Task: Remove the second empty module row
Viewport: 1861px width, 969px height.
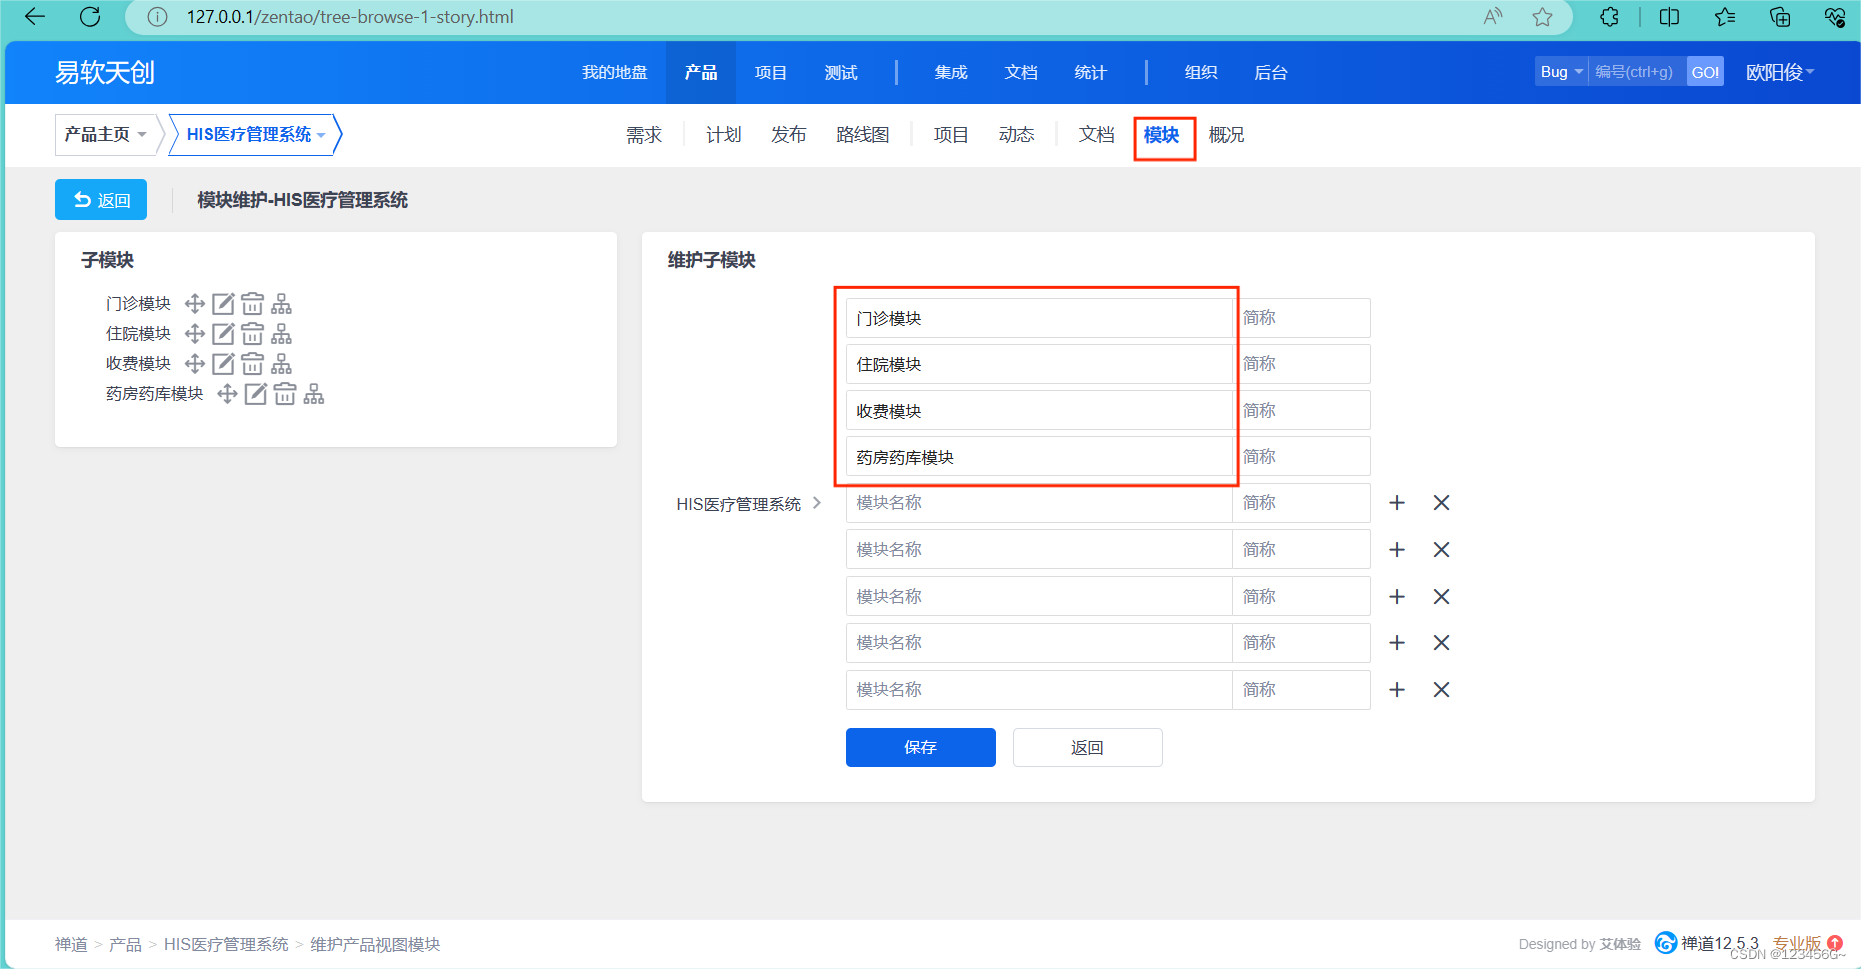Action: (1441, 550)
